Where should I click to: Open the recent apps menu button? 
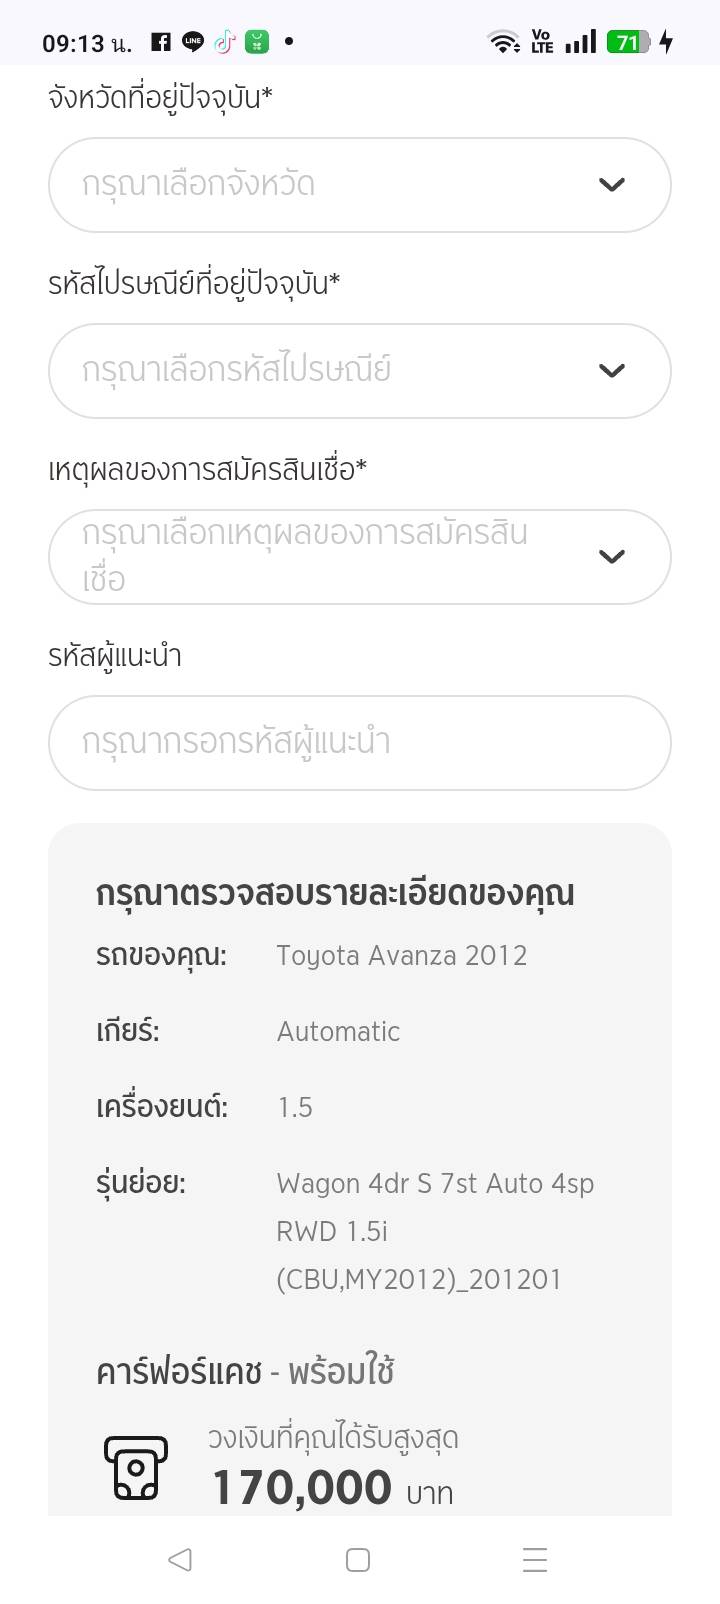pyautogui.click(x=535, y=1560)
